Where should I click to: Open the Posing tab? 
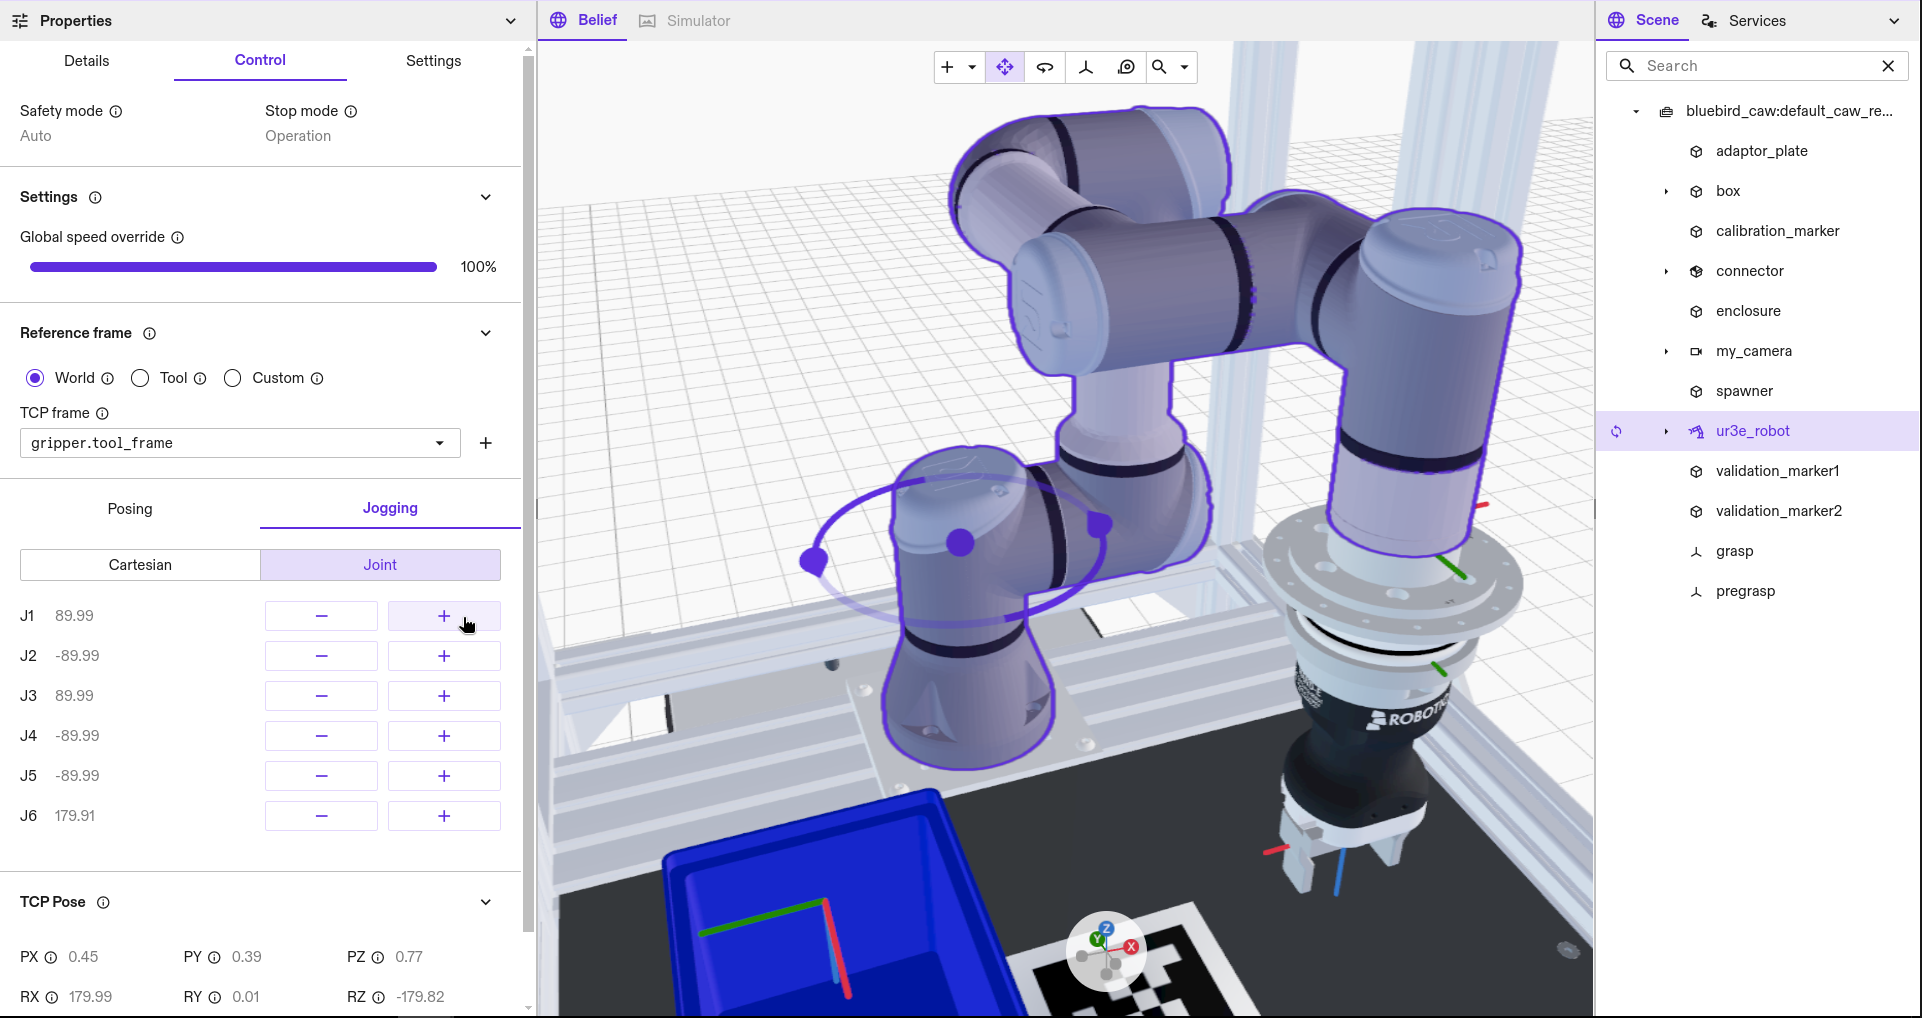click(x=130, y=509)
